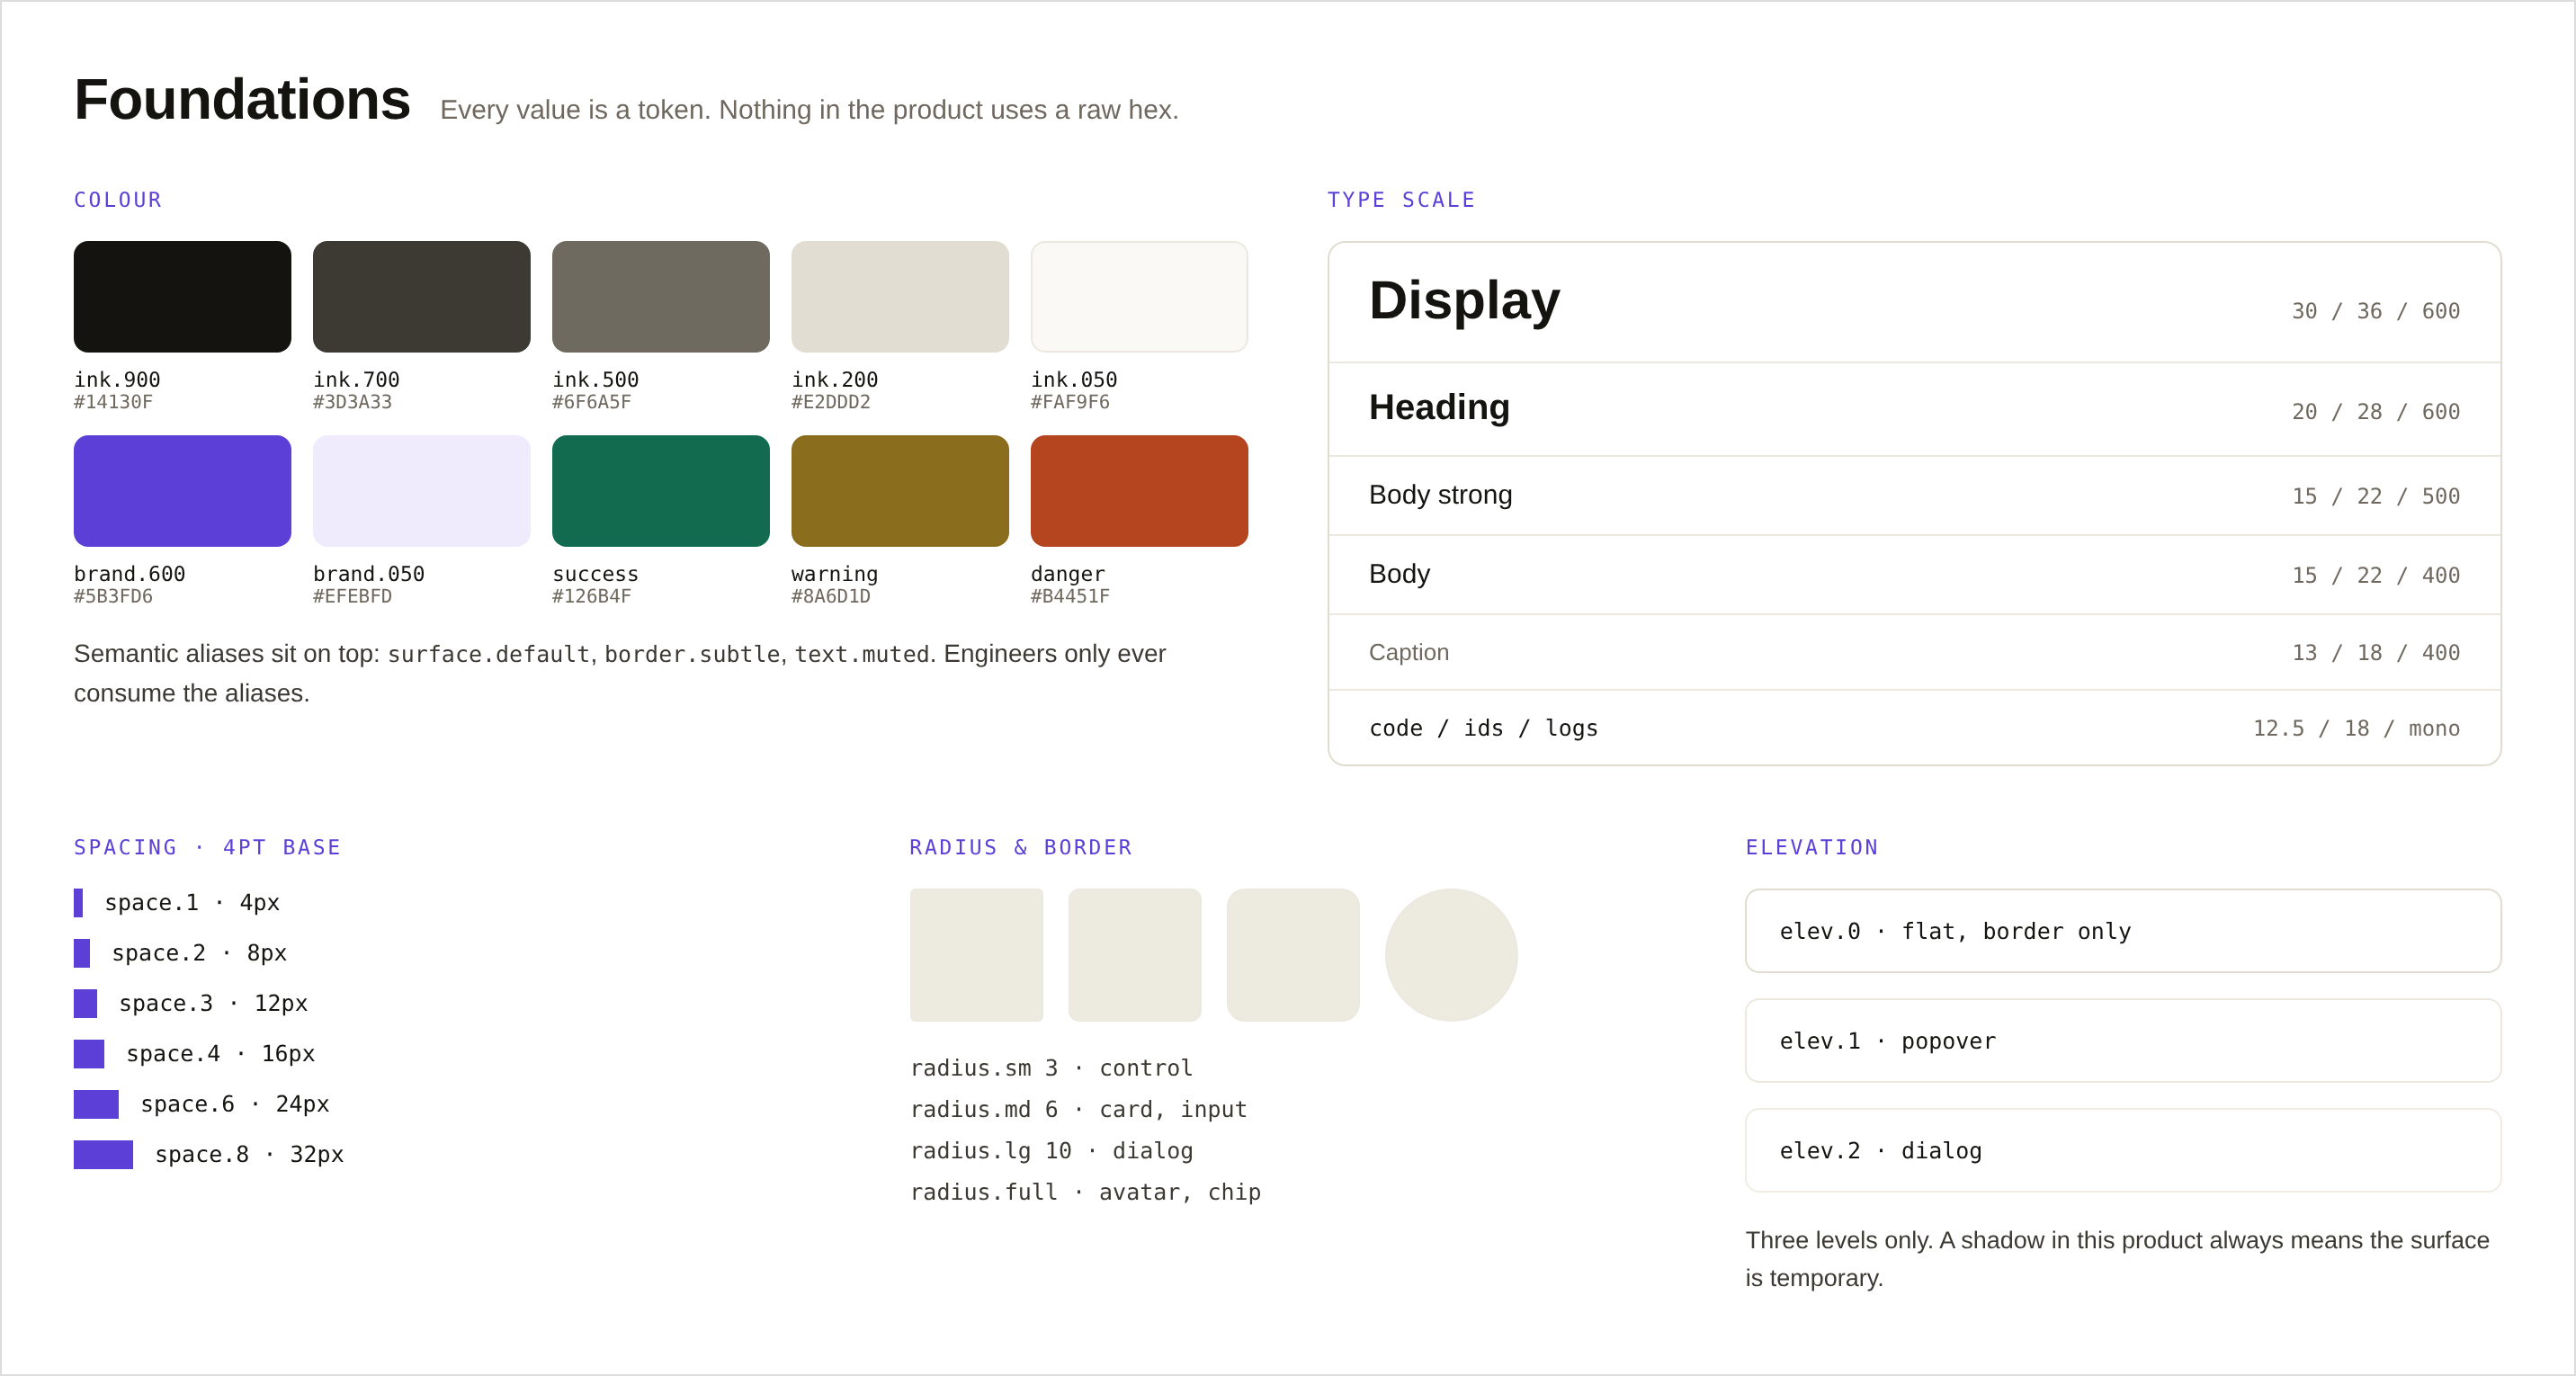Select the Display type scale row
This screenshot has width=2576, height=1376.
tap(1914, 302)
